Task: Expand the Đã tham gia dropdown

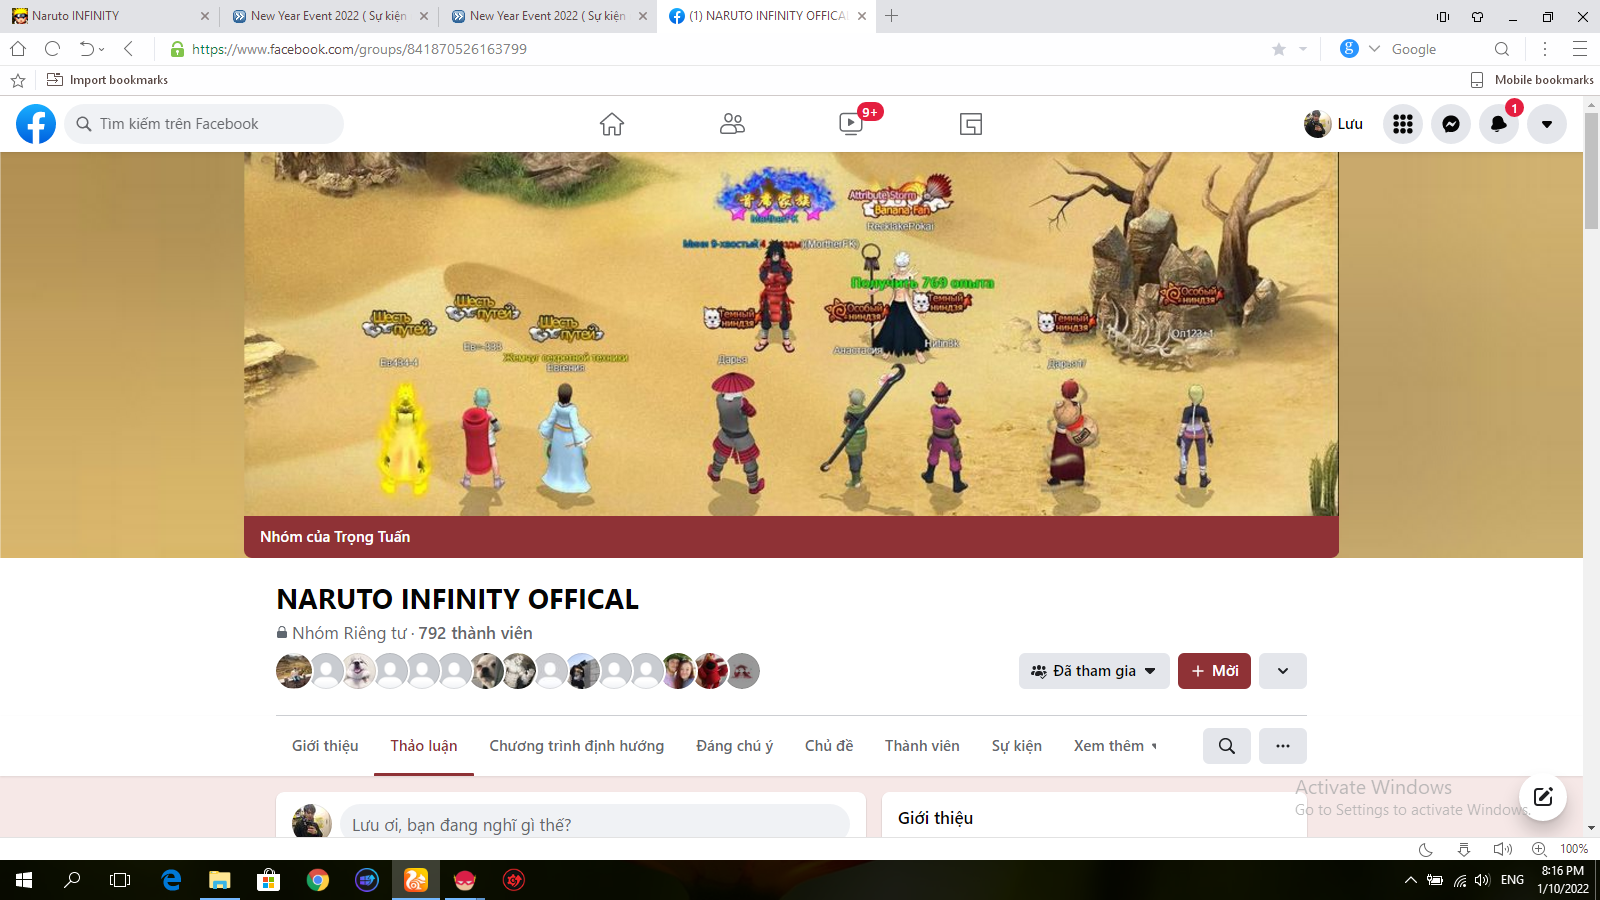Action: pyautogui.click(x=1094, y=671)
